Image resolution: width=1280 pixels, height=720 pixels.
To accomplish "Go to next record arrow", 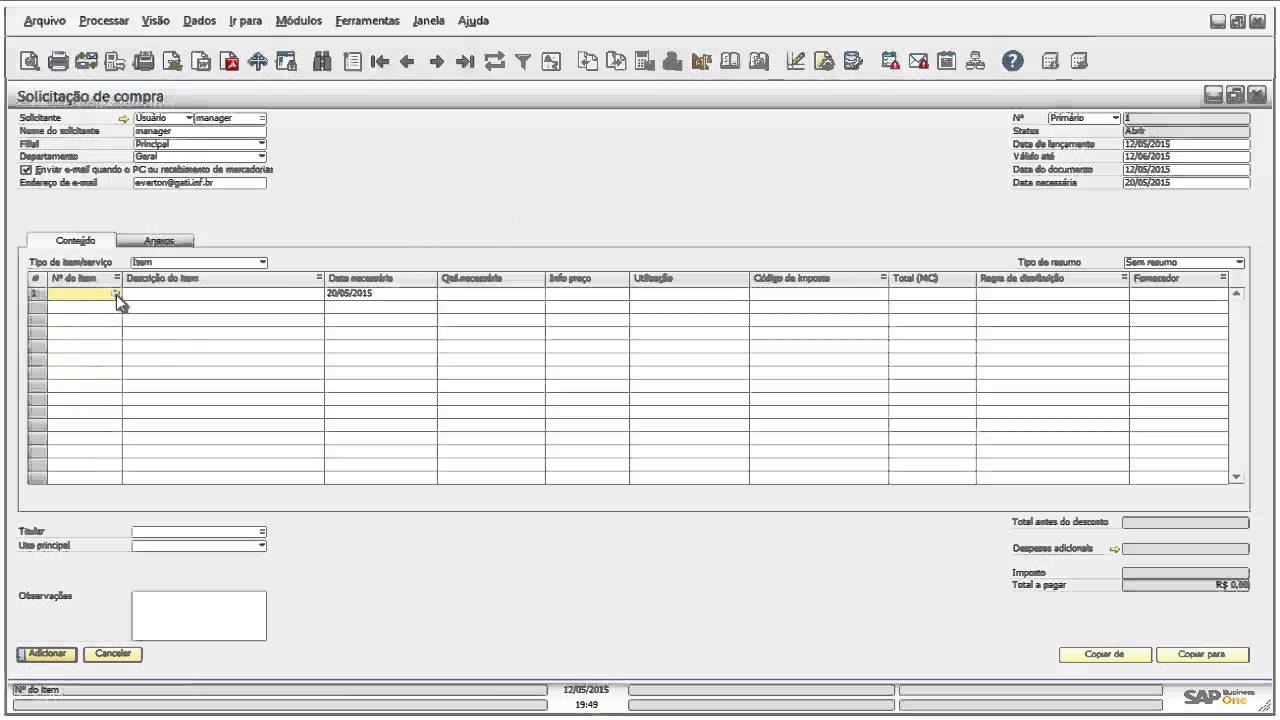I will point(436,61).
